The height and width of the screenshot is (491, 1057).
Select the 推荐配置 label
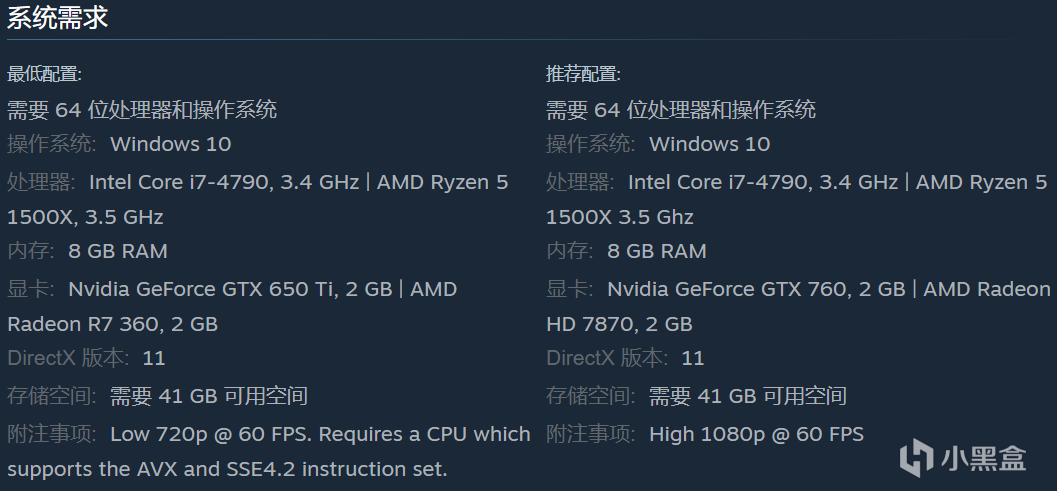pos(583,74)
